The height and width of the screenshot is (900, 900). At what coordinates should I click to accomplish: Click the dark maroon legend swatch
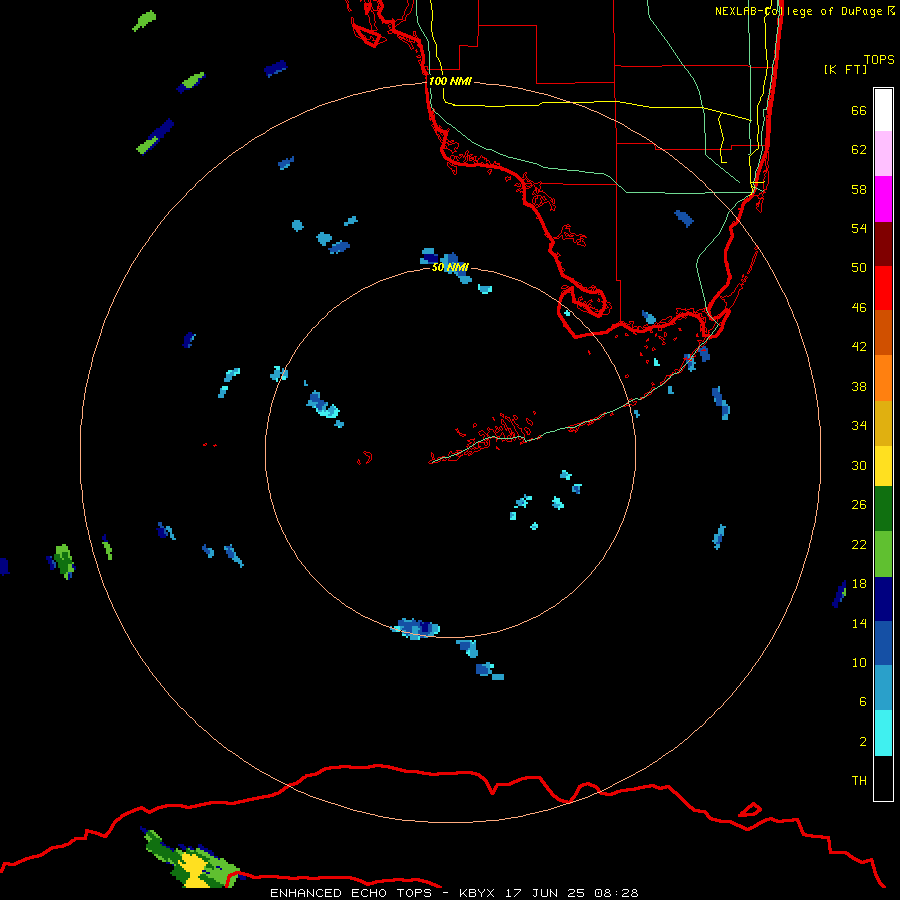point(883,244)
